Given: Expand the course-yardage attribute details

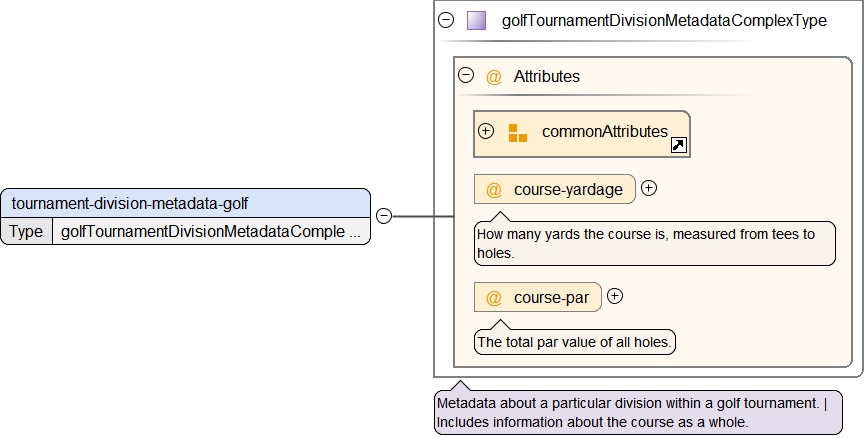Looking at the screenshot, I should coord(649,188).
